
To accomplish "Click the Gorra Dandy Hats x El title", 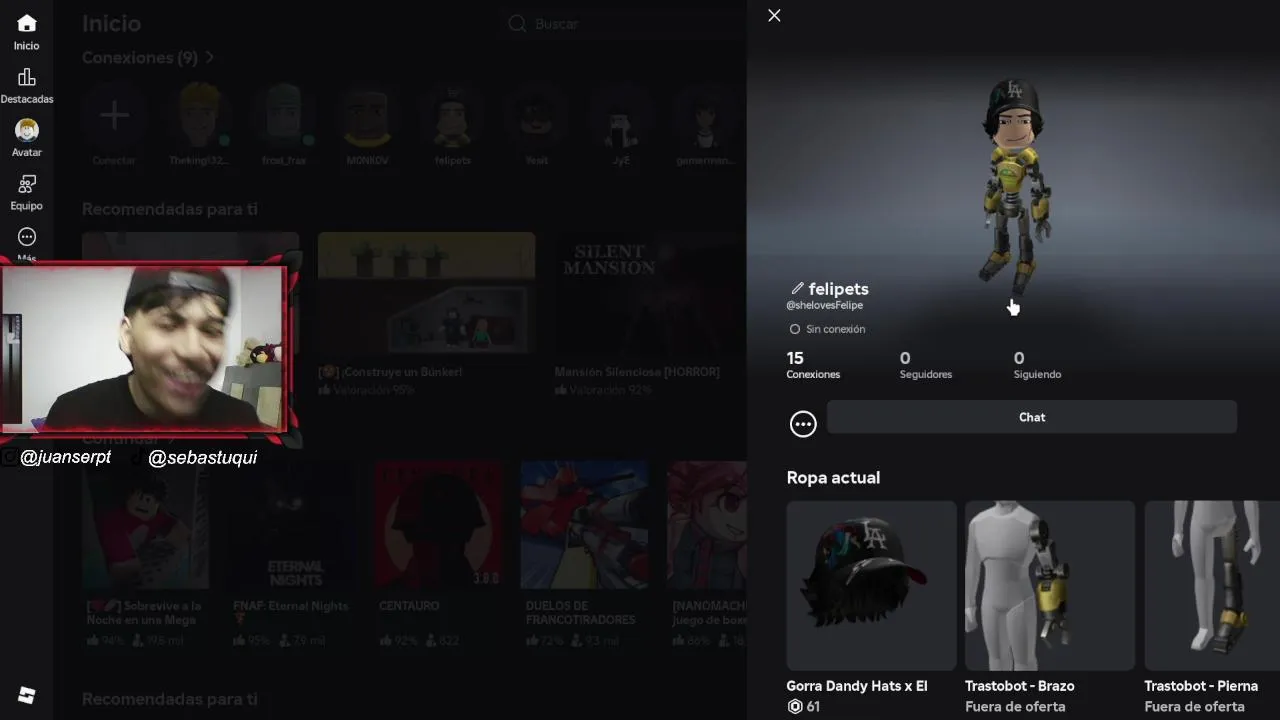I will [x=857, y=686].
